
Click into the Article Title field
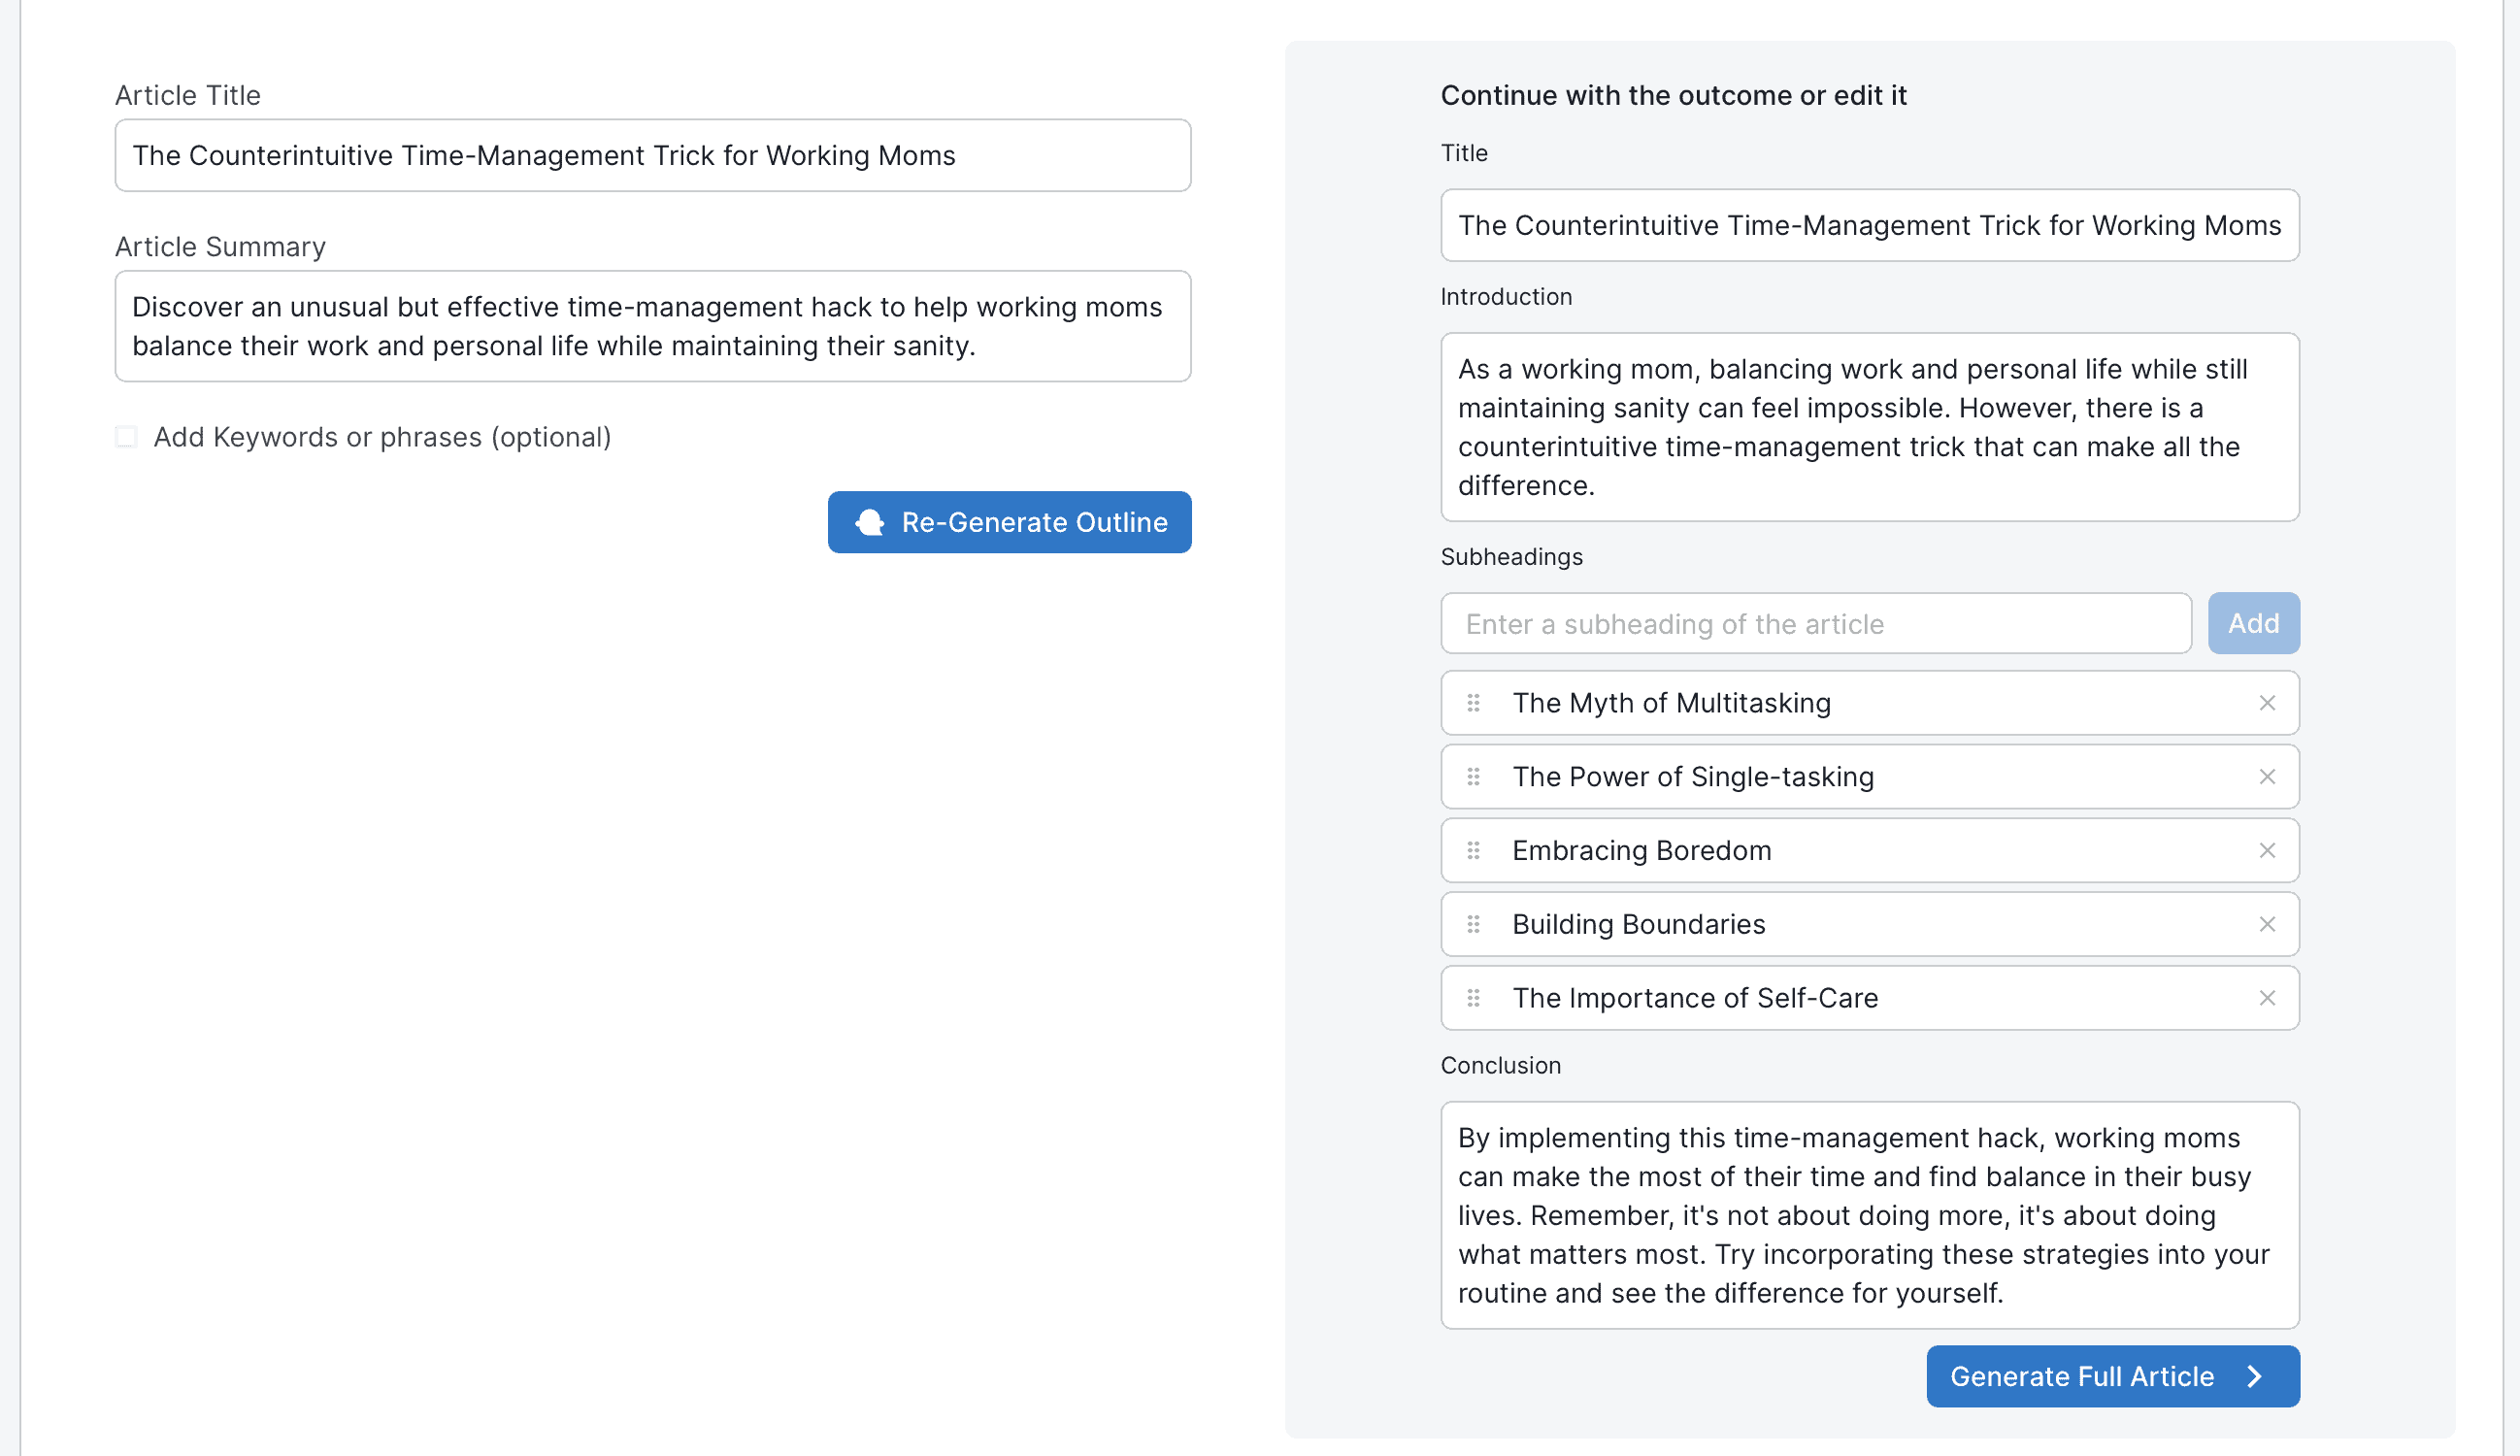point(653,155)
